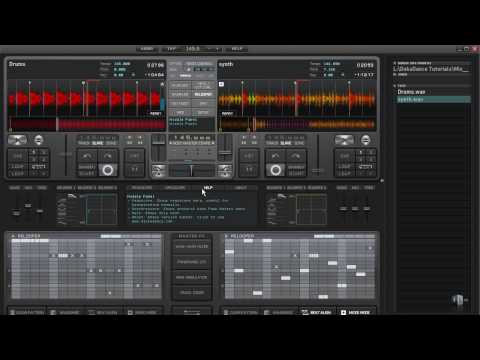Click highlighted right-most tab under right relooper
Screen dimensions: 480x360
click(355, 312)
